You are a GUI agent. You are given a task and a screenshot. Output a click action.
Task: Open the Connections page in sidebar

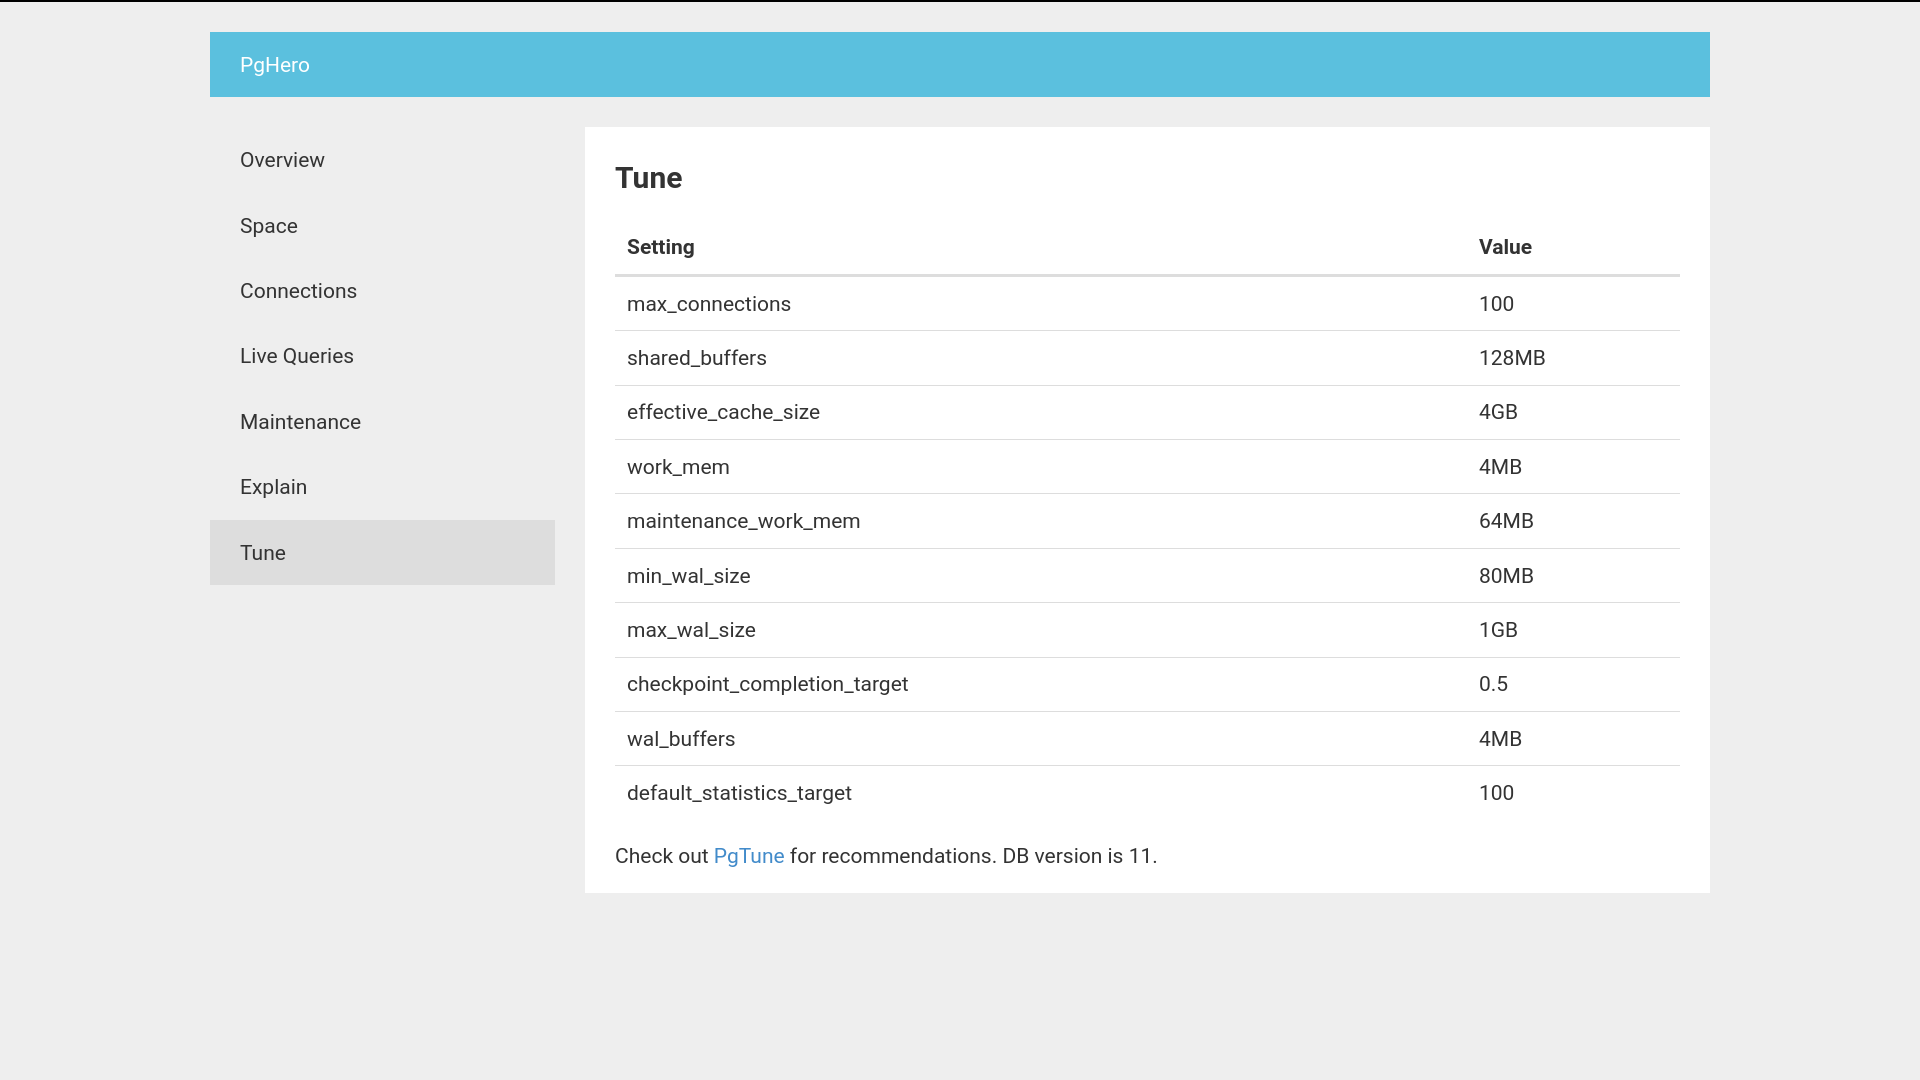pos(298,291)
